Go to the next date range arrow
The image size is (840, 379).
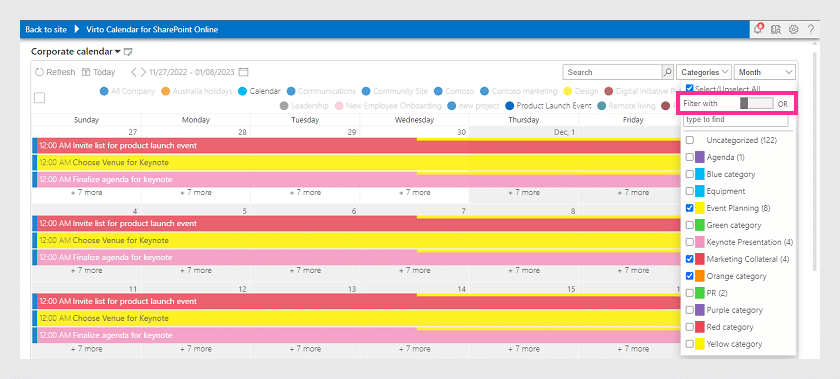[143, 72]
